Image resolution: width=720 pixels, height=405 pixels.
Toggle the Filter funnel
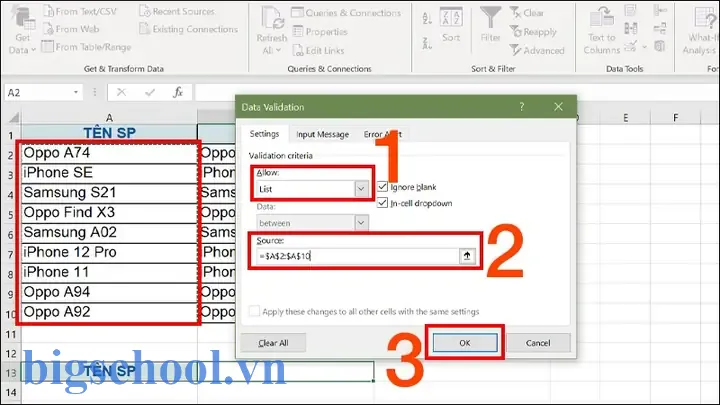coord(490,25)
